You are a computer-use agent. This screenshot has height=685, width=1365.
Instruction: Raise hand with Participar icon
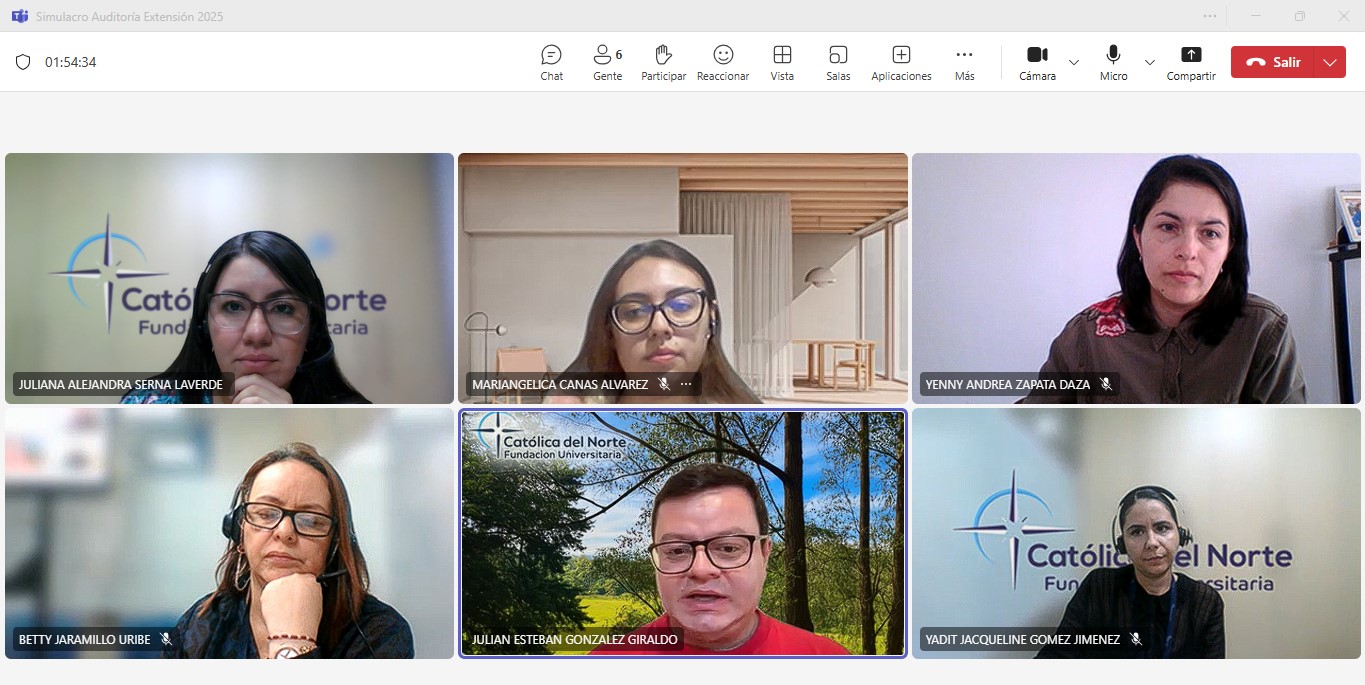coord(663,62)
